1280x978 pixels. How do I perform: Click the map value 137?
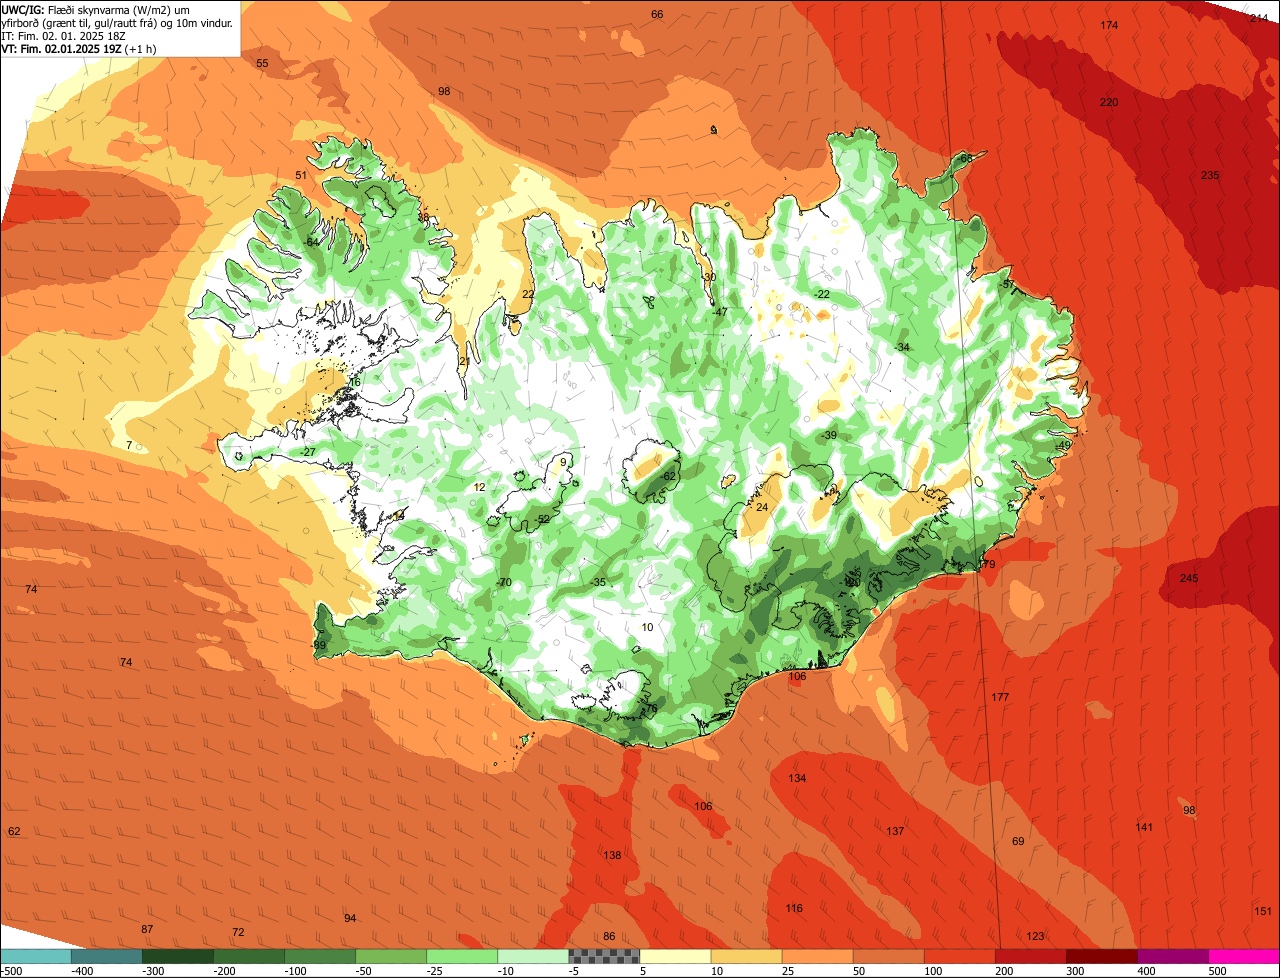pyautogui.click(x=895, y=831)
